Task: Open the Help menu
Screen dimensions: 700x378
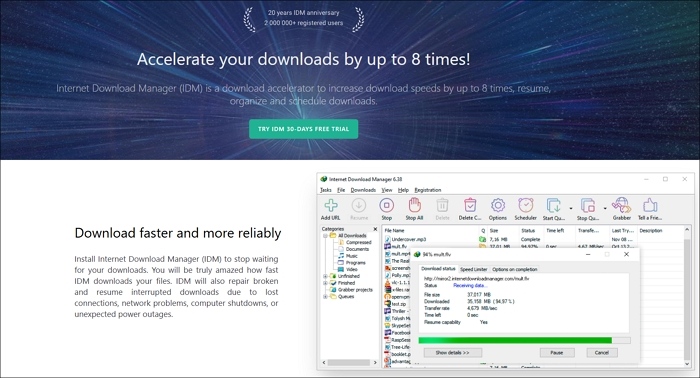Action: 403,190
